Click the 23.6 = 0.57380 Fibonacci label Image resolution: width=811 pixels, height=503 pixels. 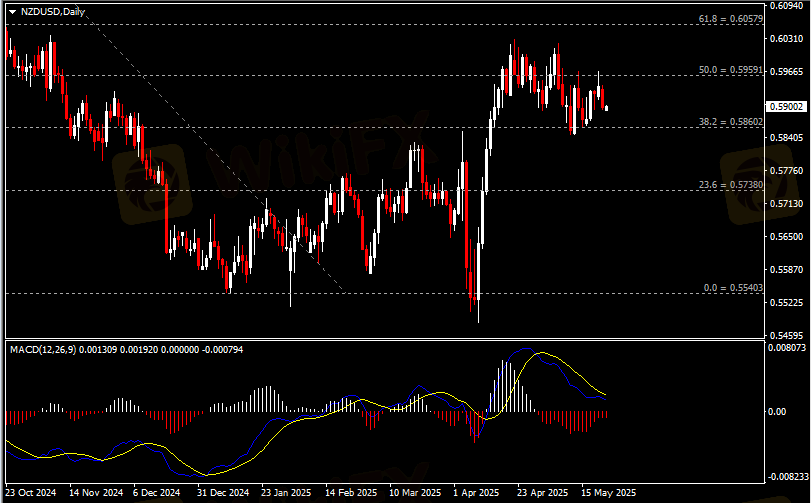[x=730, y=185]
